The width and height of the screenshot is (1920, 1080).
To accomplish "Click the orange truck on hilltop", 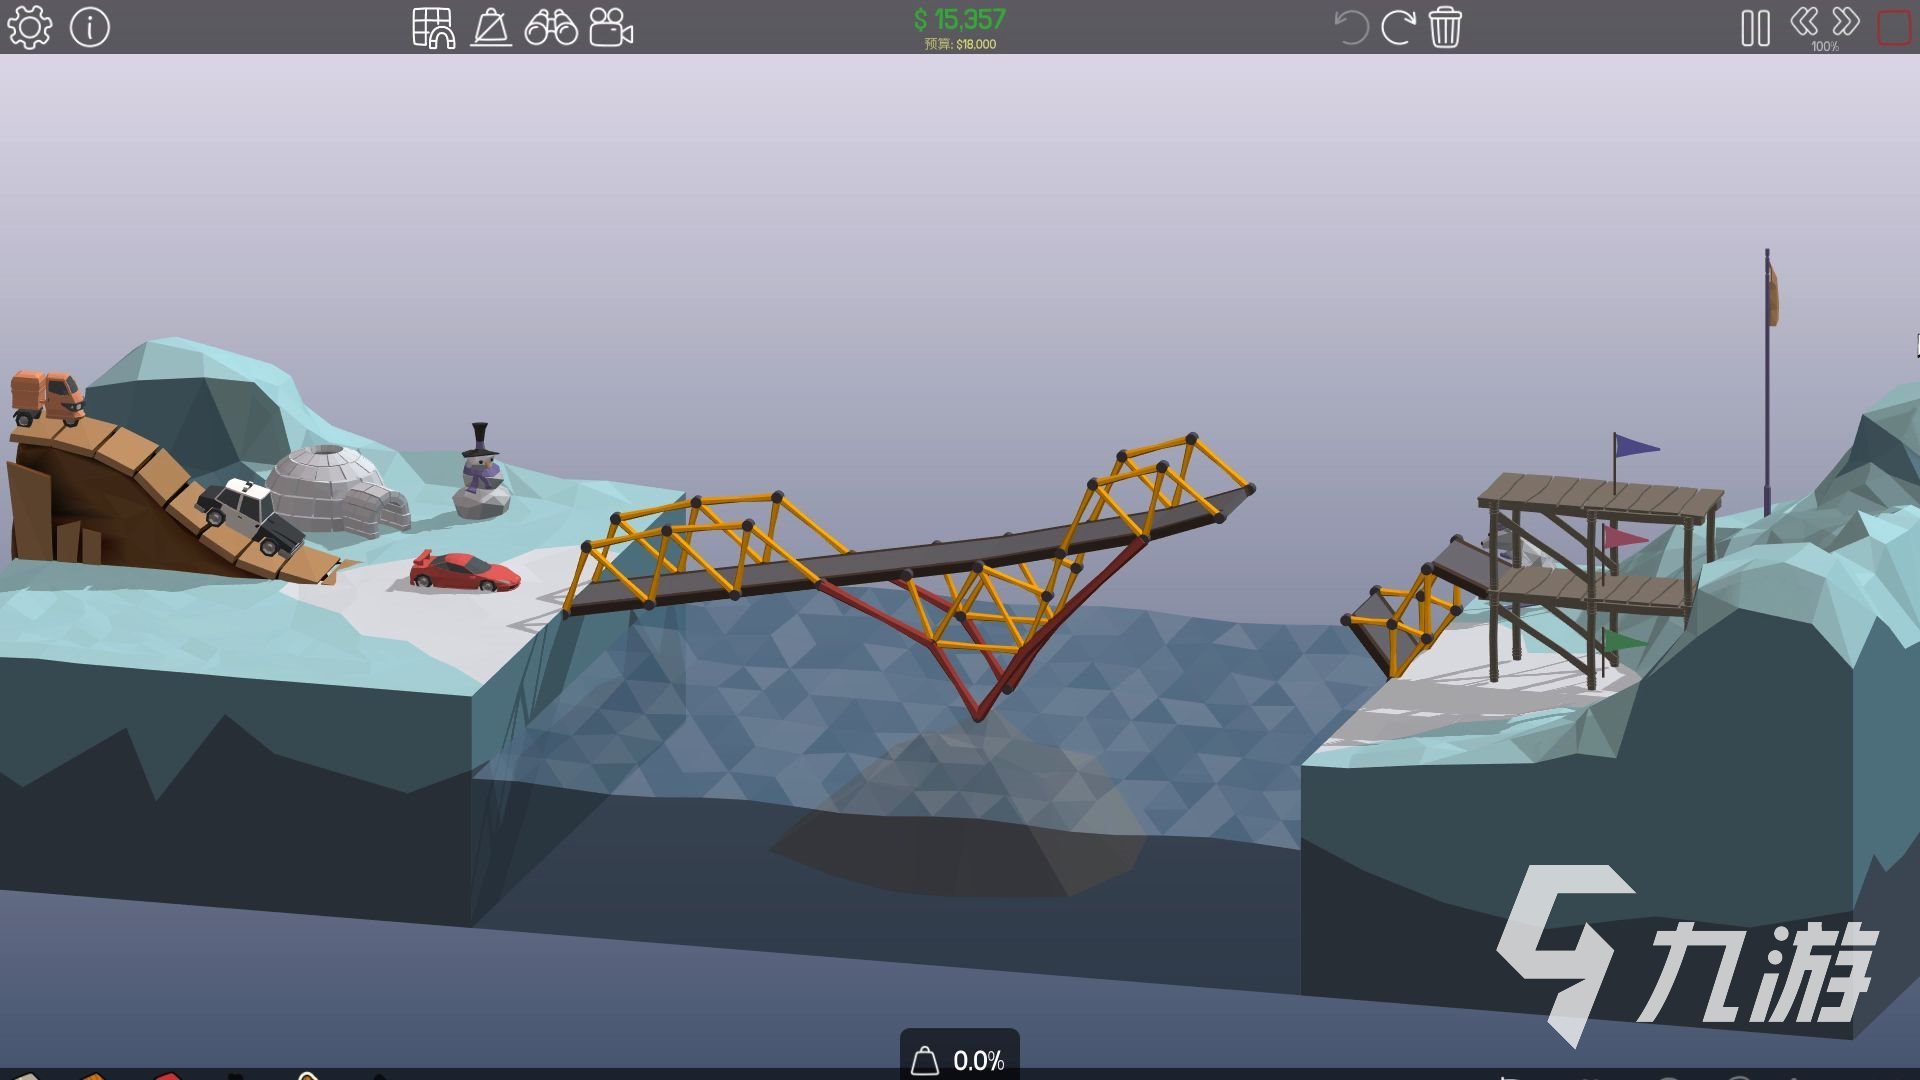I will coord(48,396).
